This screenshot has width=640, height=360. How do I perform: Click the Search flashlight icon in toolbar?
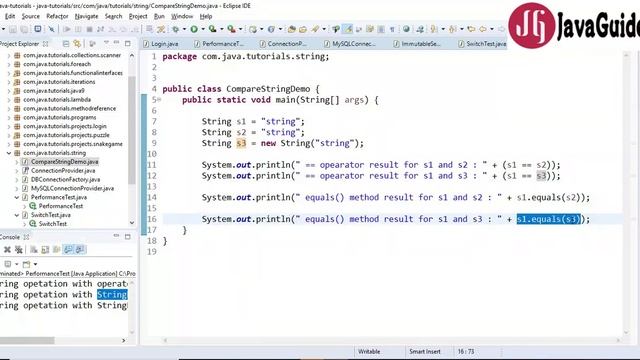coord(315,29)
